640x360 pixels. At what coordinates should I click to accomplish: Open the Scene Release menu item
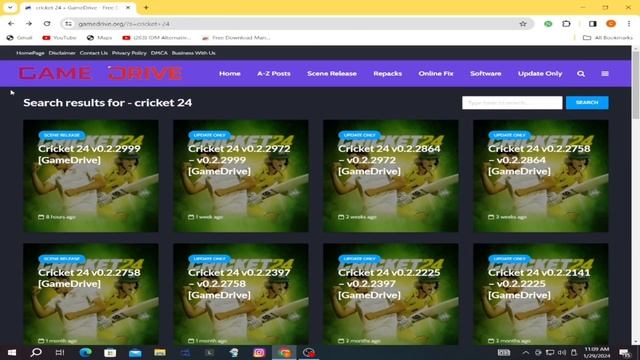pos(332,73)
